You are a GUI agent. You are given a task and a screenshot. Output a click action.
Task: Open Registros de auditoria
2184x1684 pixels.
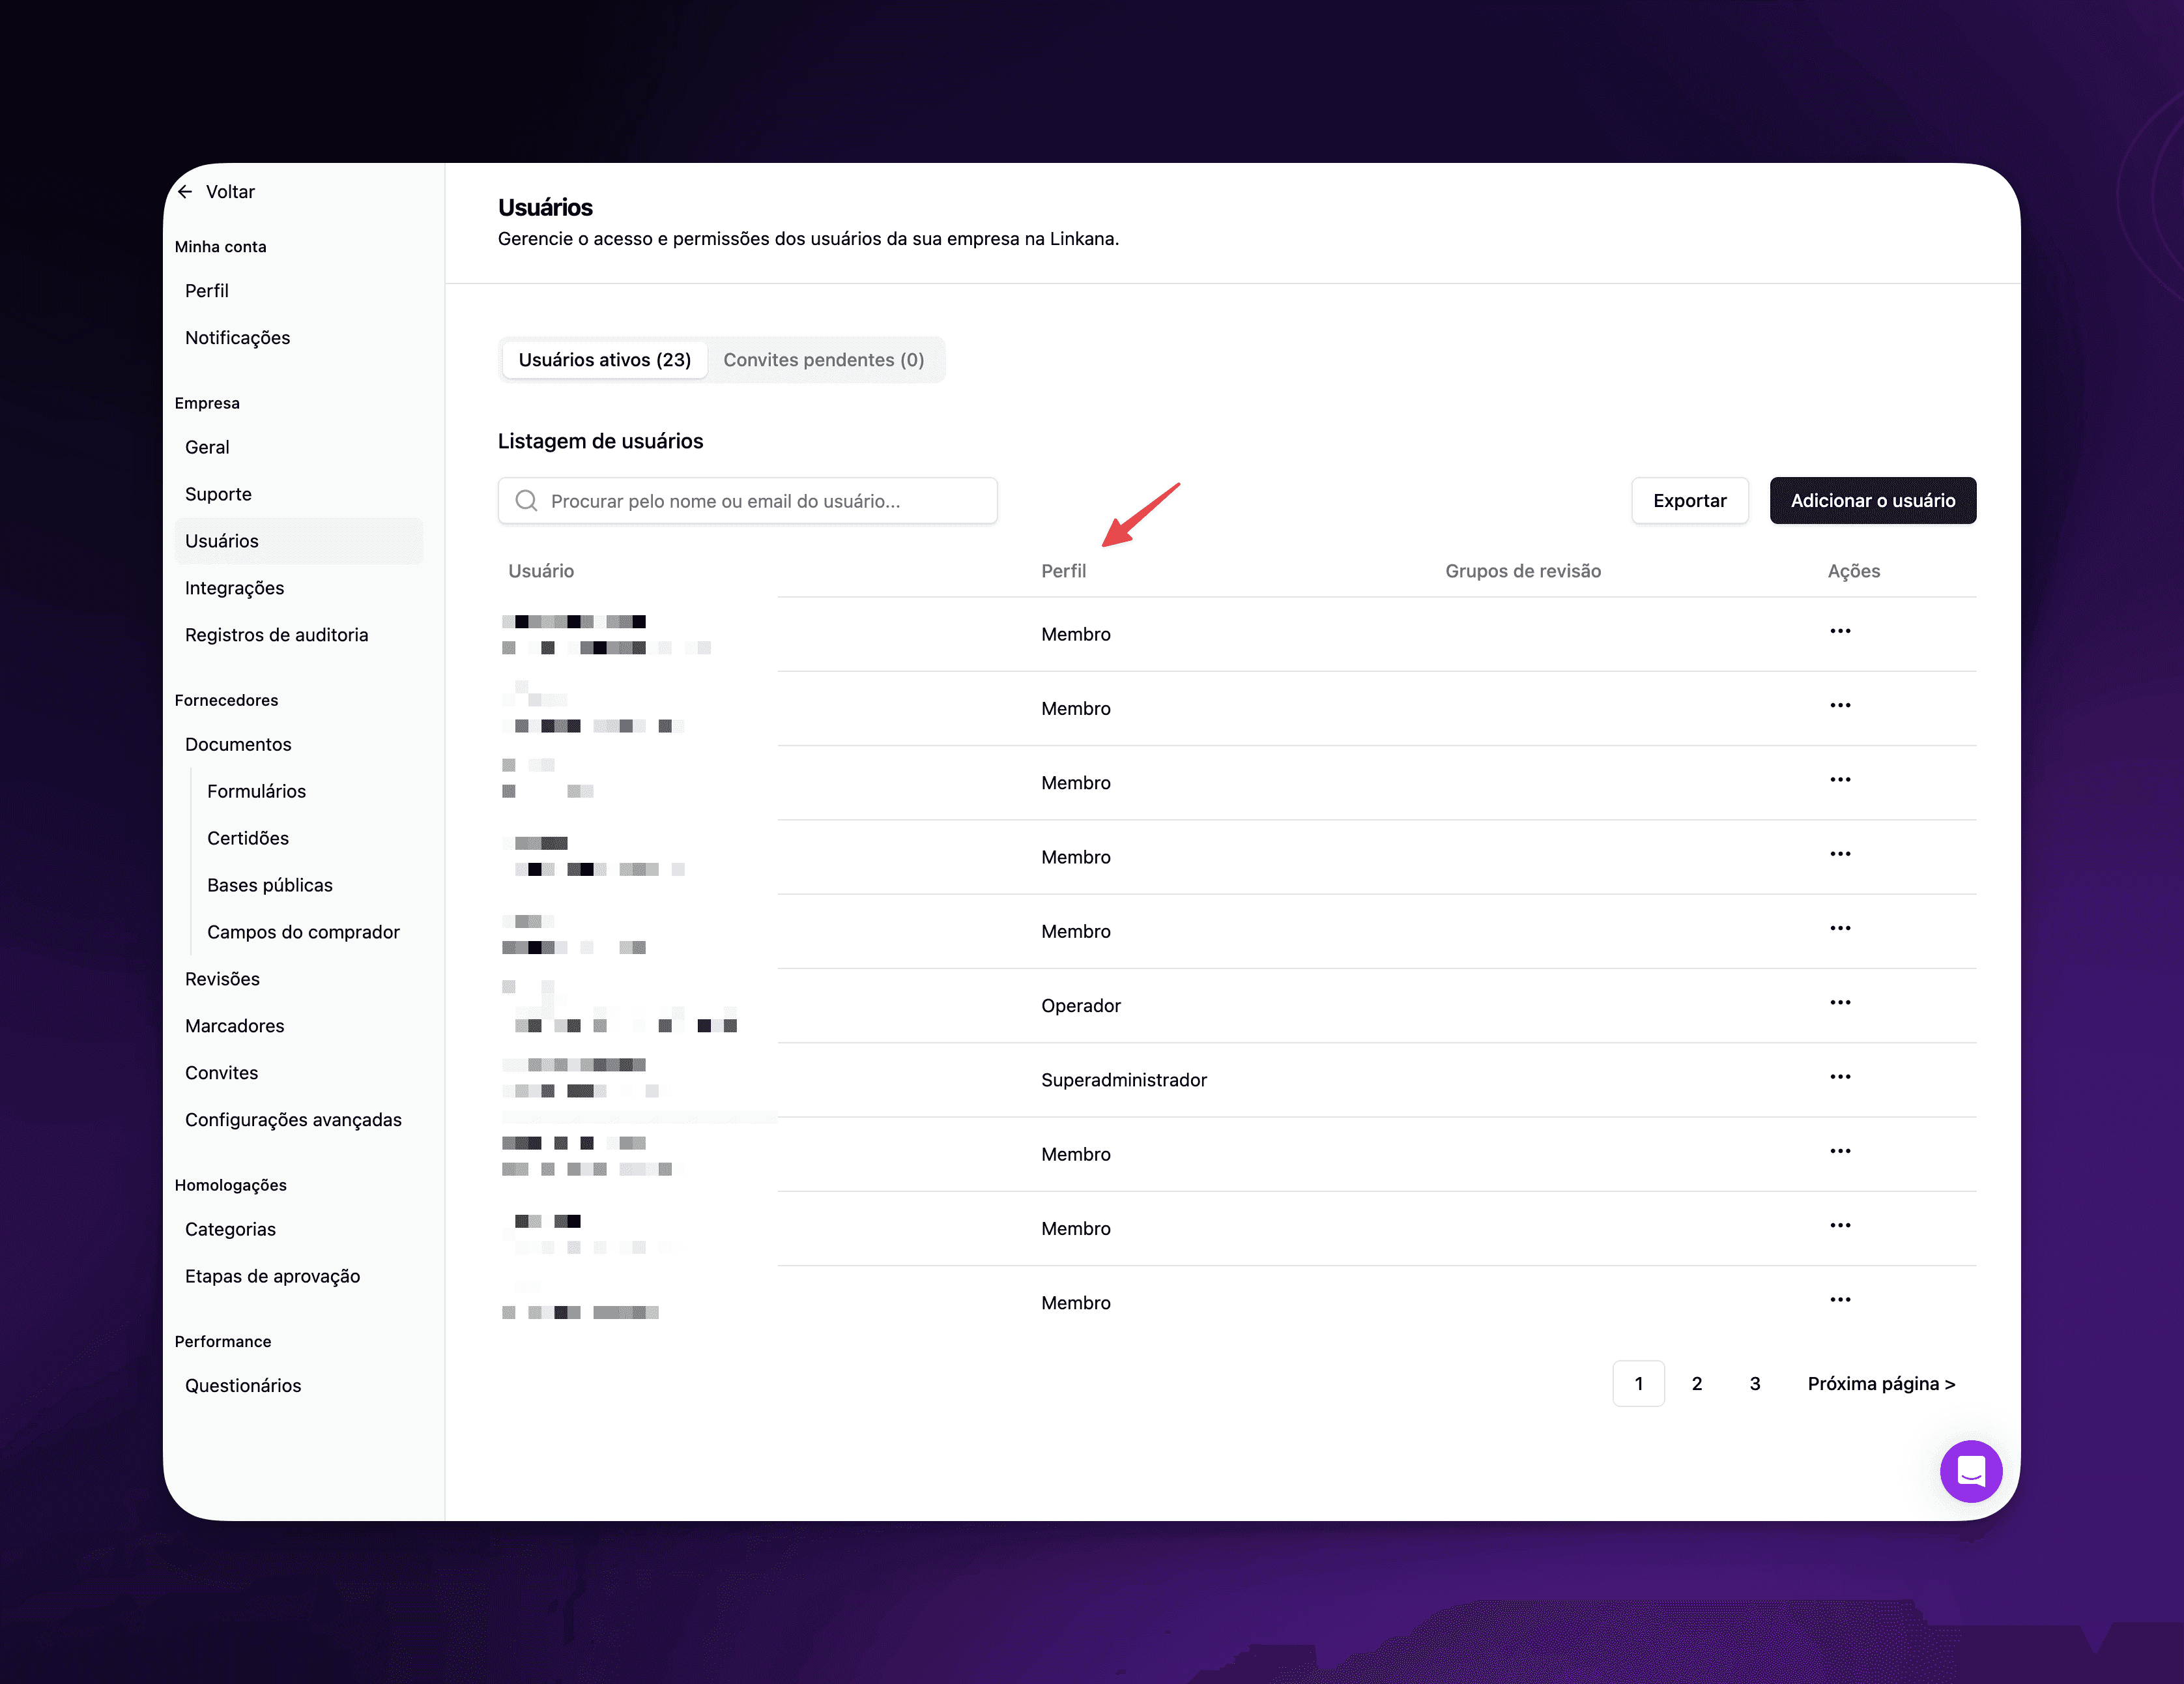pos(277,635)
